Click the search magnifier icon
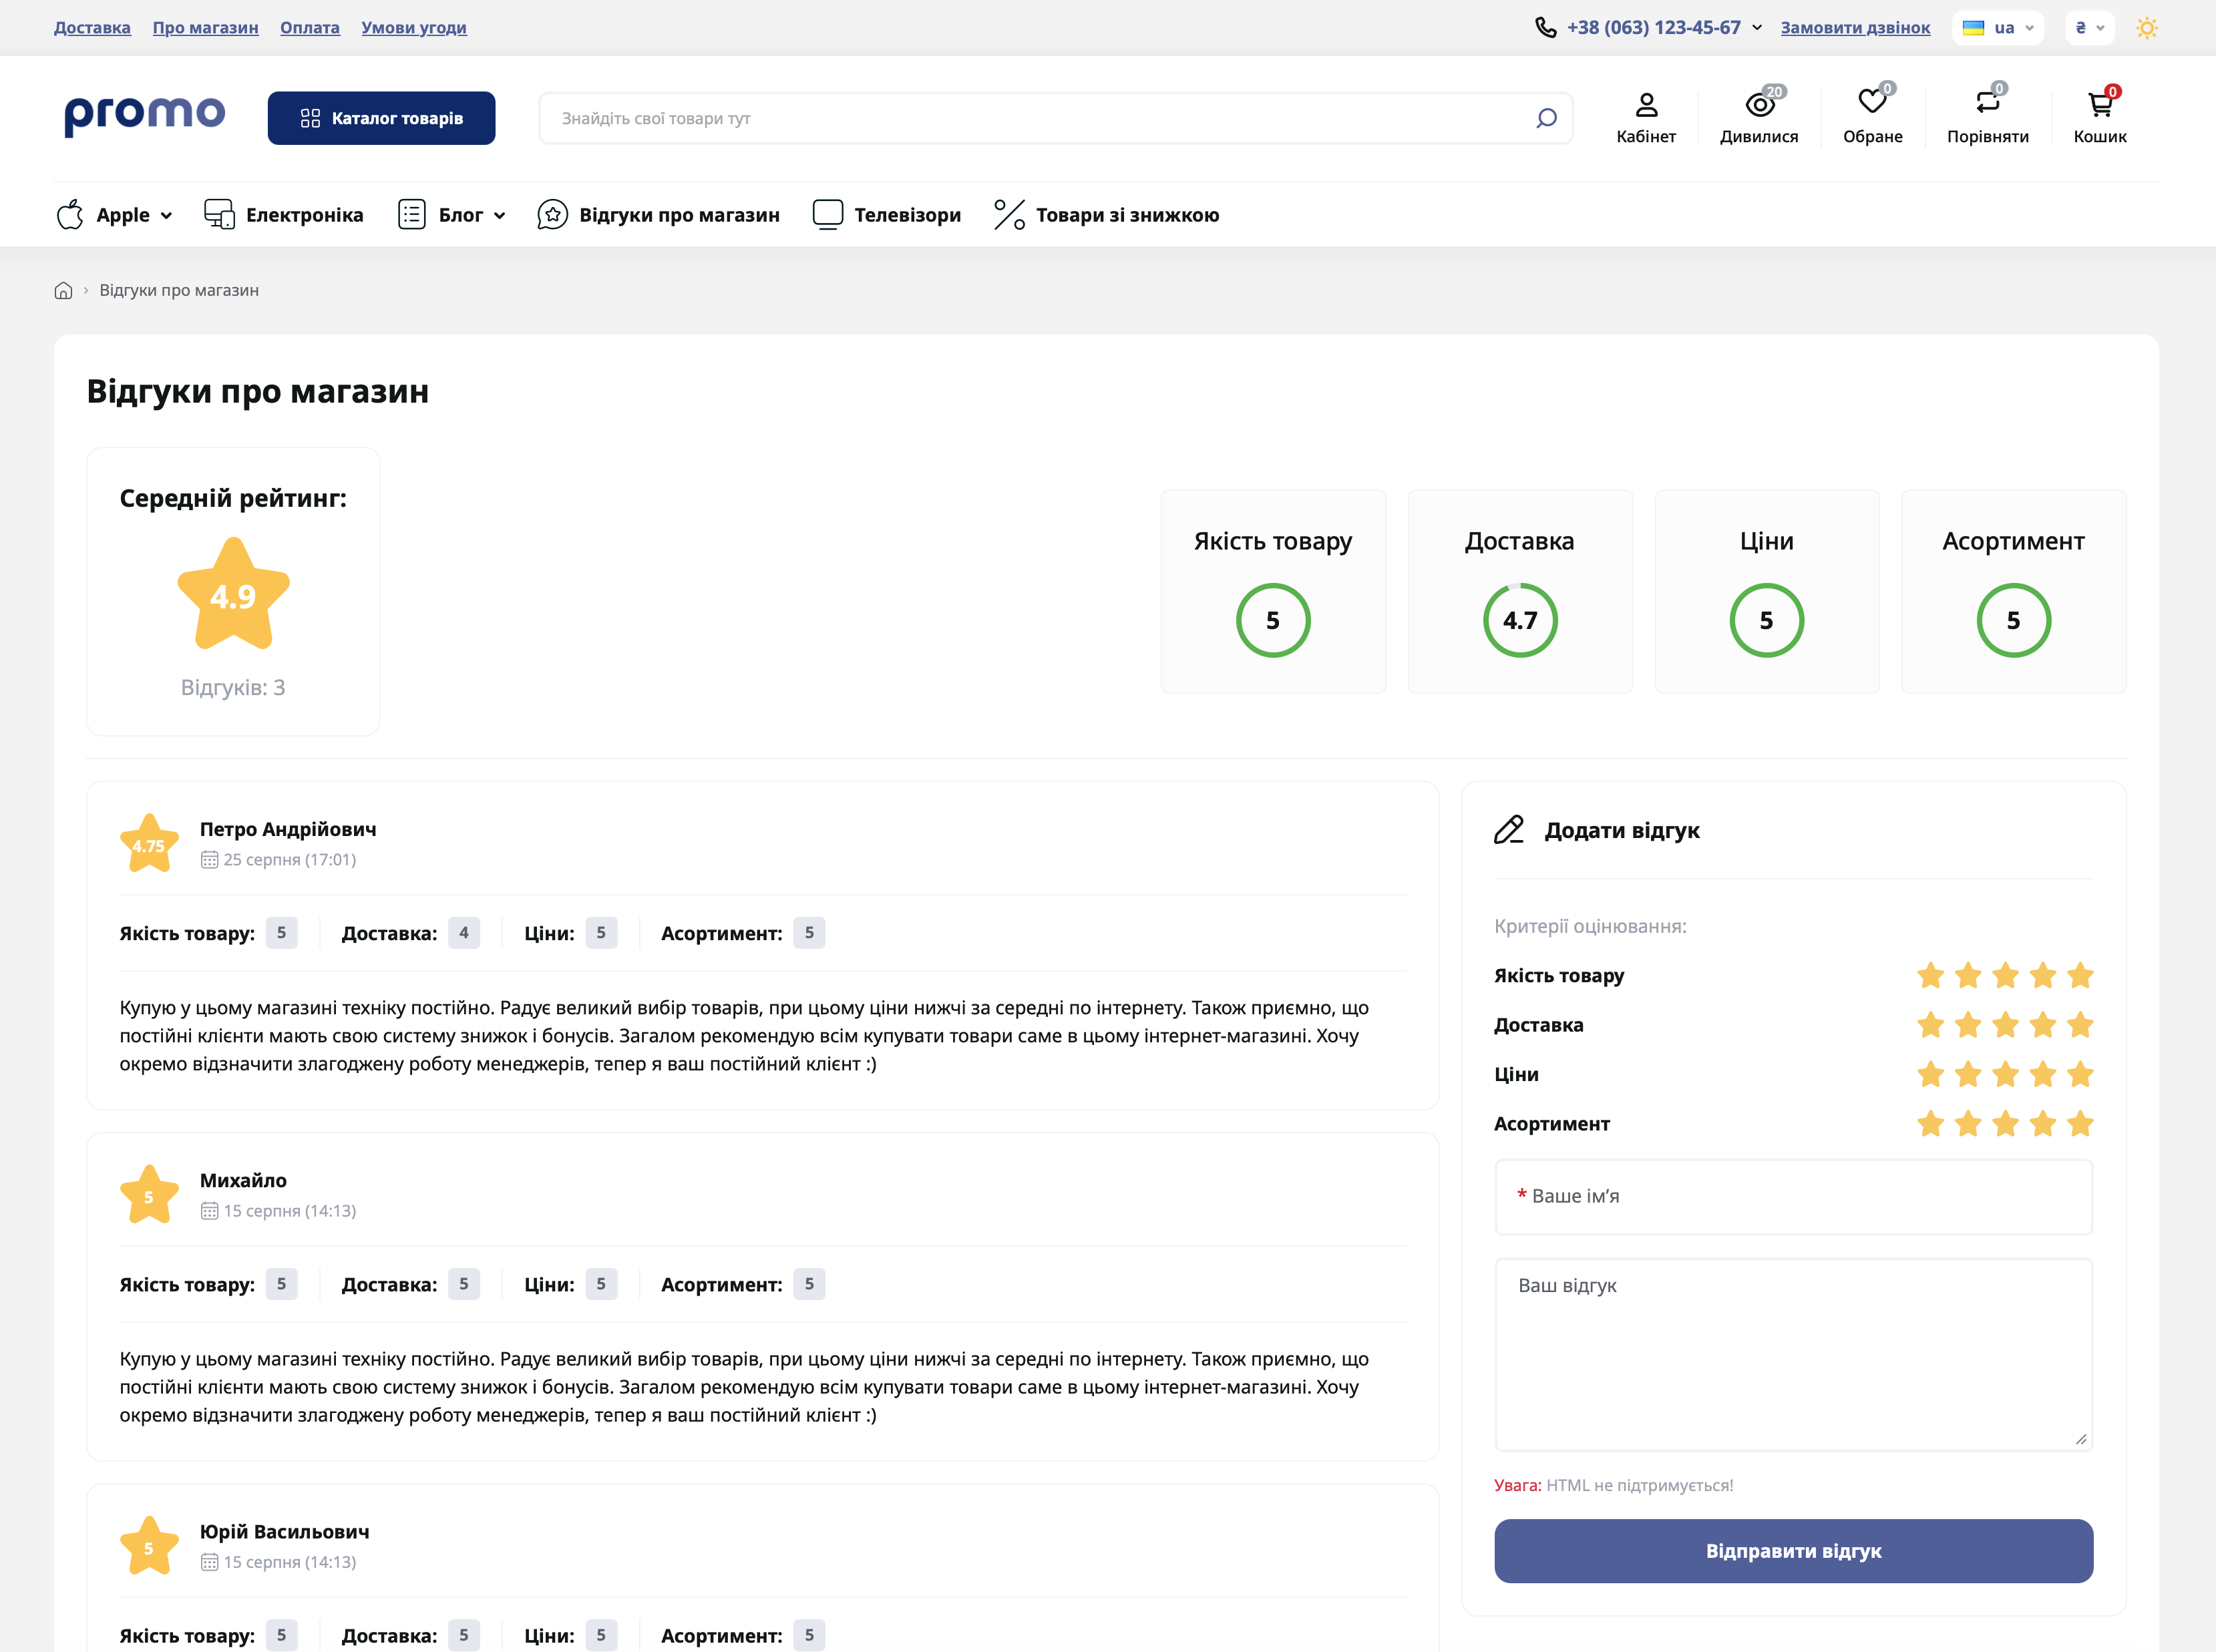The image size is (2216, 1652). [x=1546, y=118]
